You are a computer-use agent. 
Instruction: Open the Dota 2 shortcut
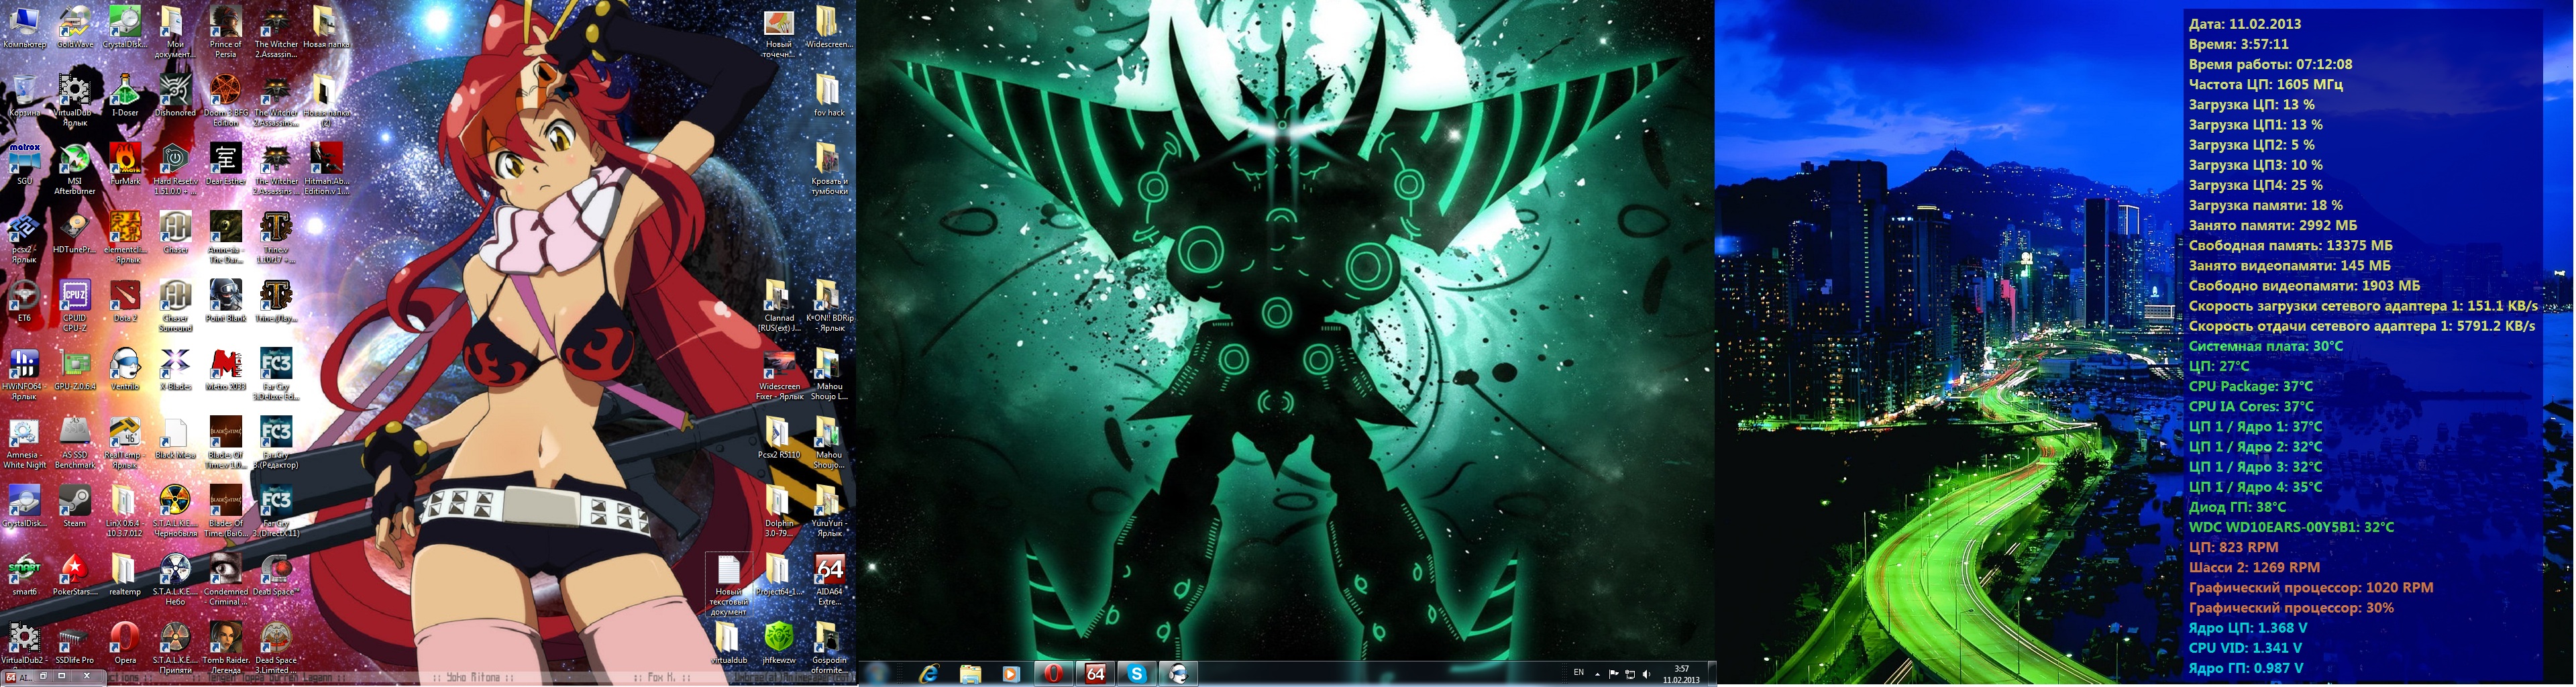coord(125,300)
